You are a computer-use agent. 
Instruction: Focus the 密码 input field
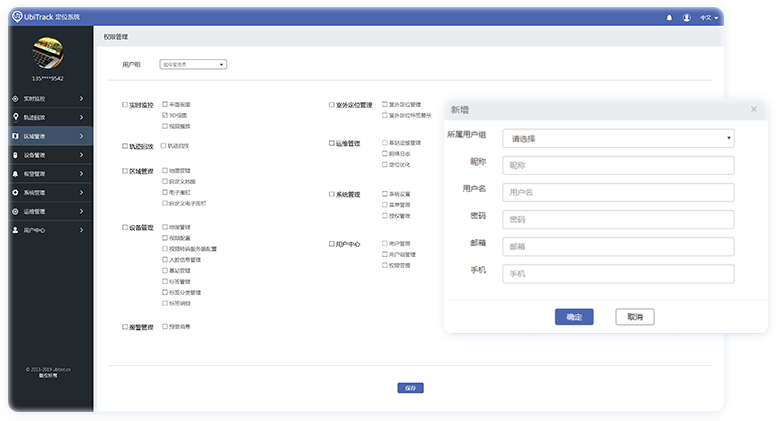point(618,220)
